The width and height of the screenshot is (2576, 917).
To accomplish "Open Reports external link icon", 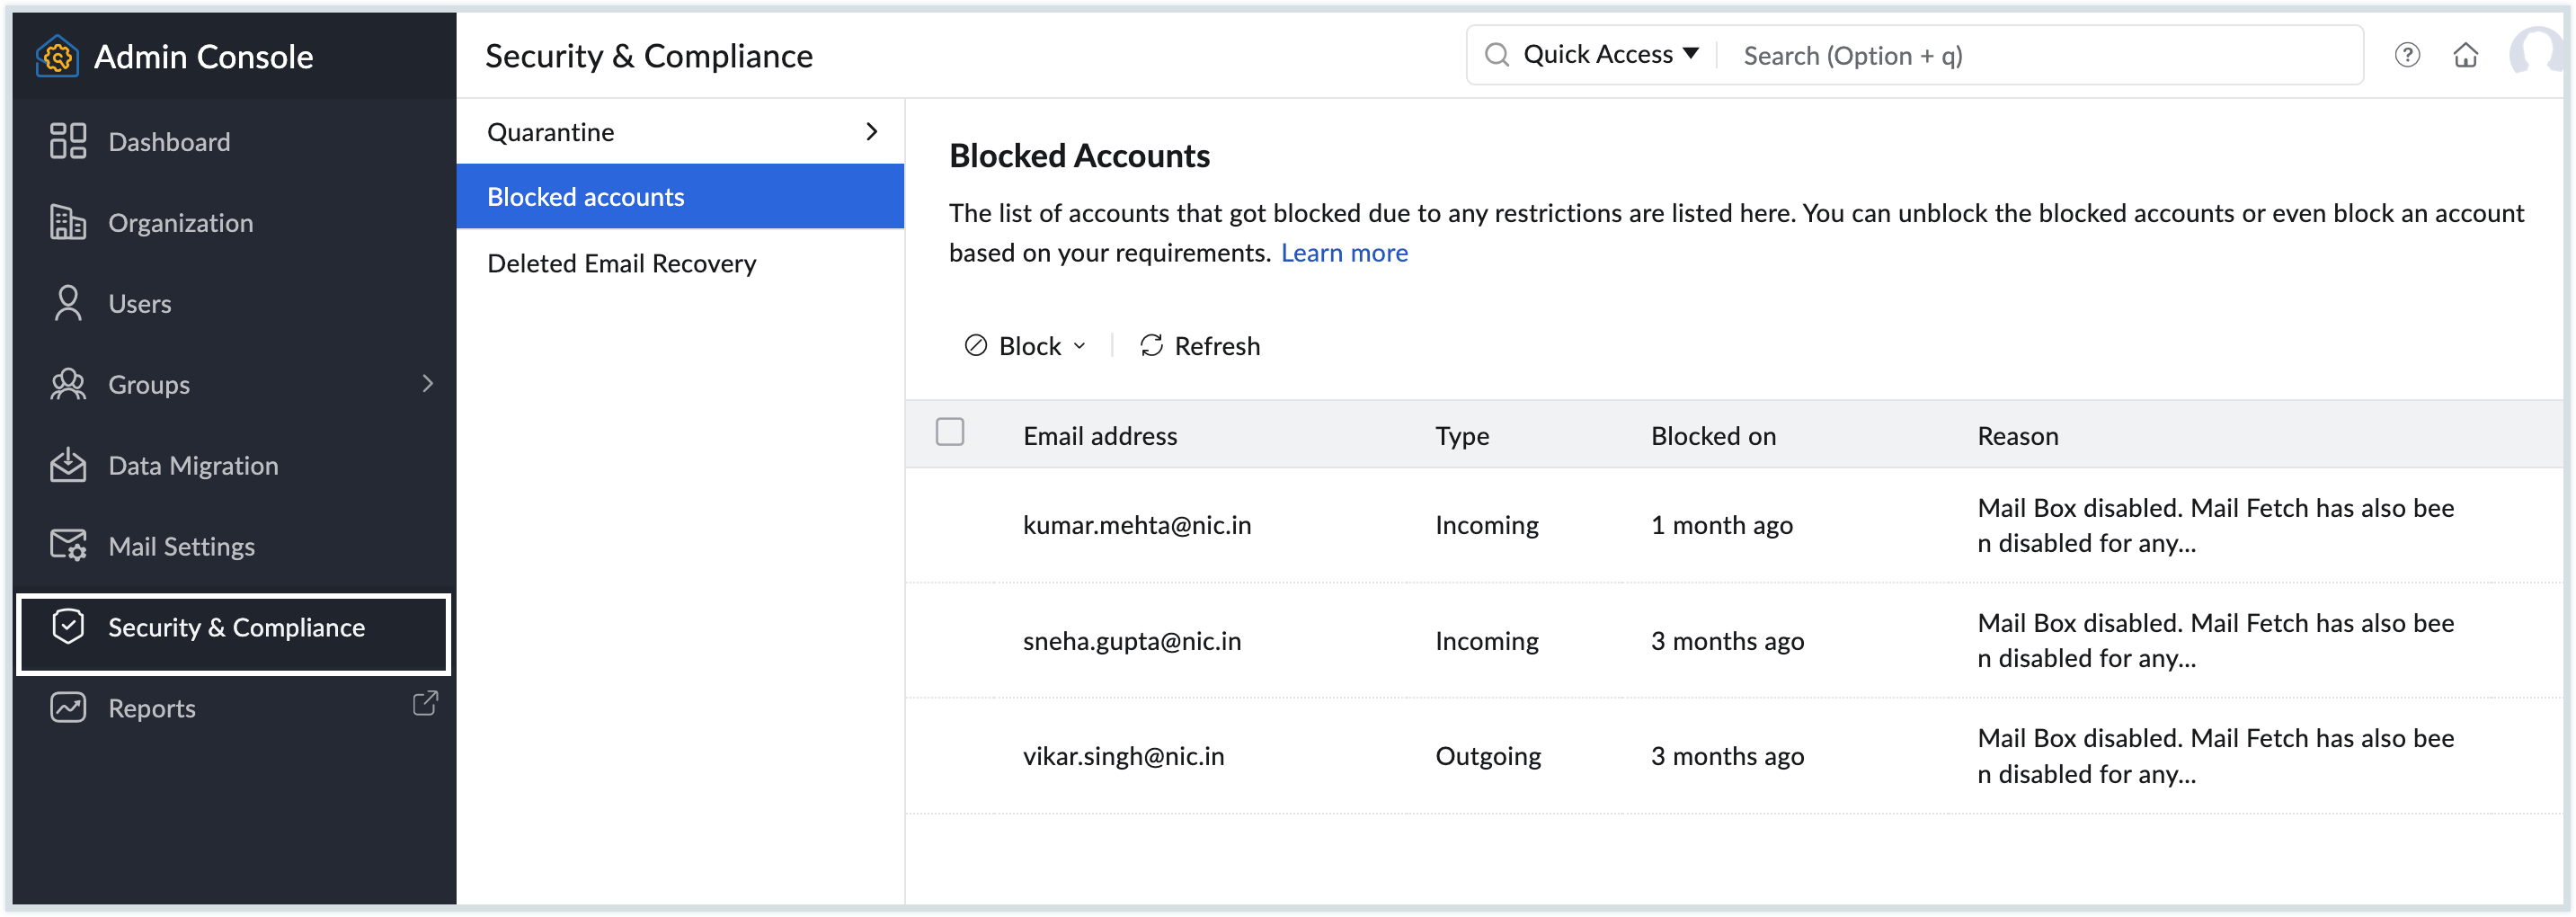I will (425, 704).
